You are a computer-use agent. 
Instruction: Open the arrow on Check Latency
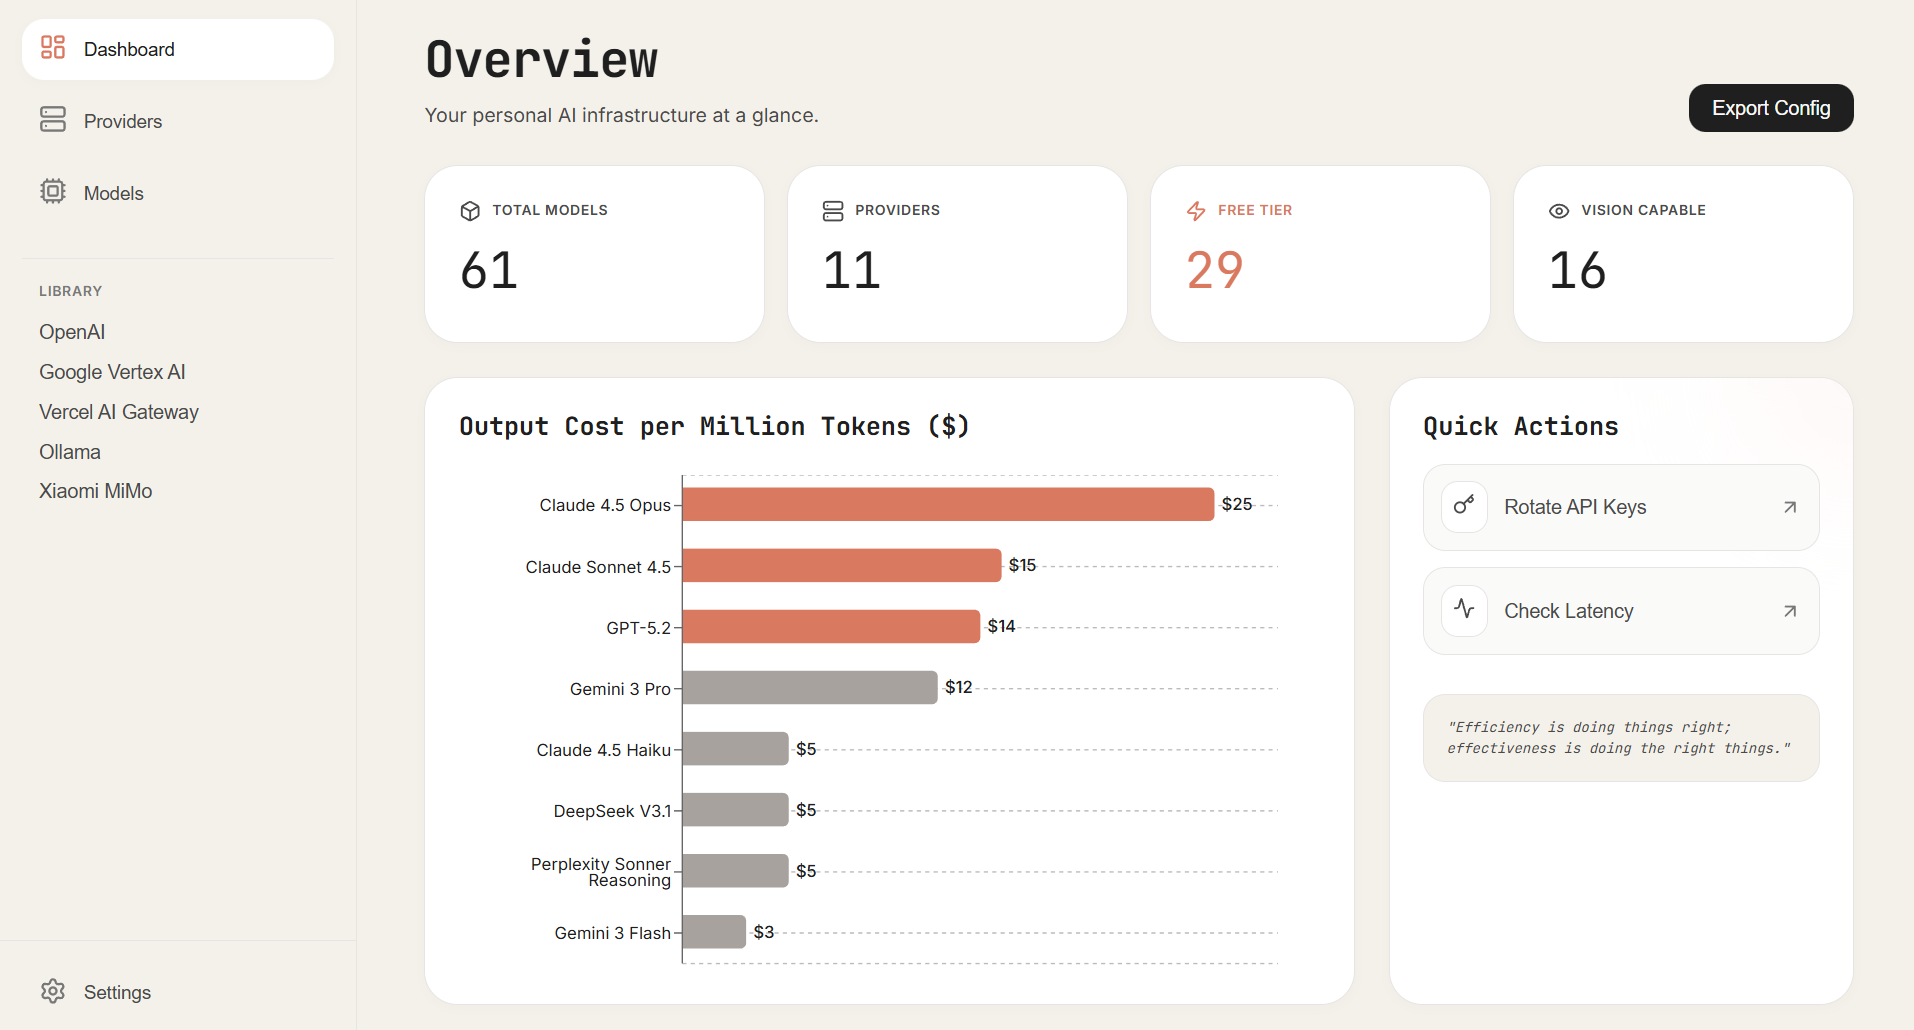[1789, 611]
